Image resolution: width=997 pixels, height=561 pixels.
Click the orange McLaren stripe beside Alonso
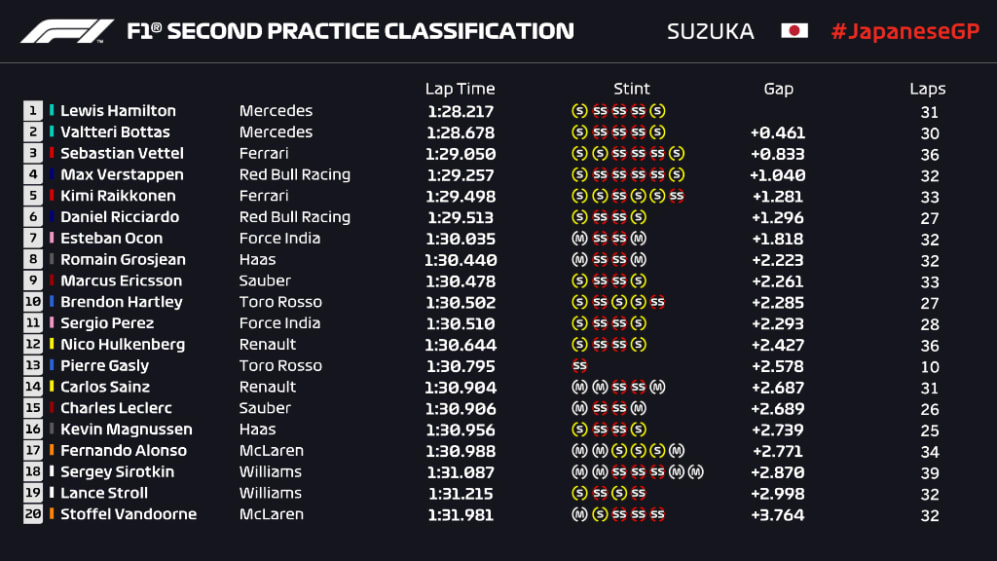(51, 451)
